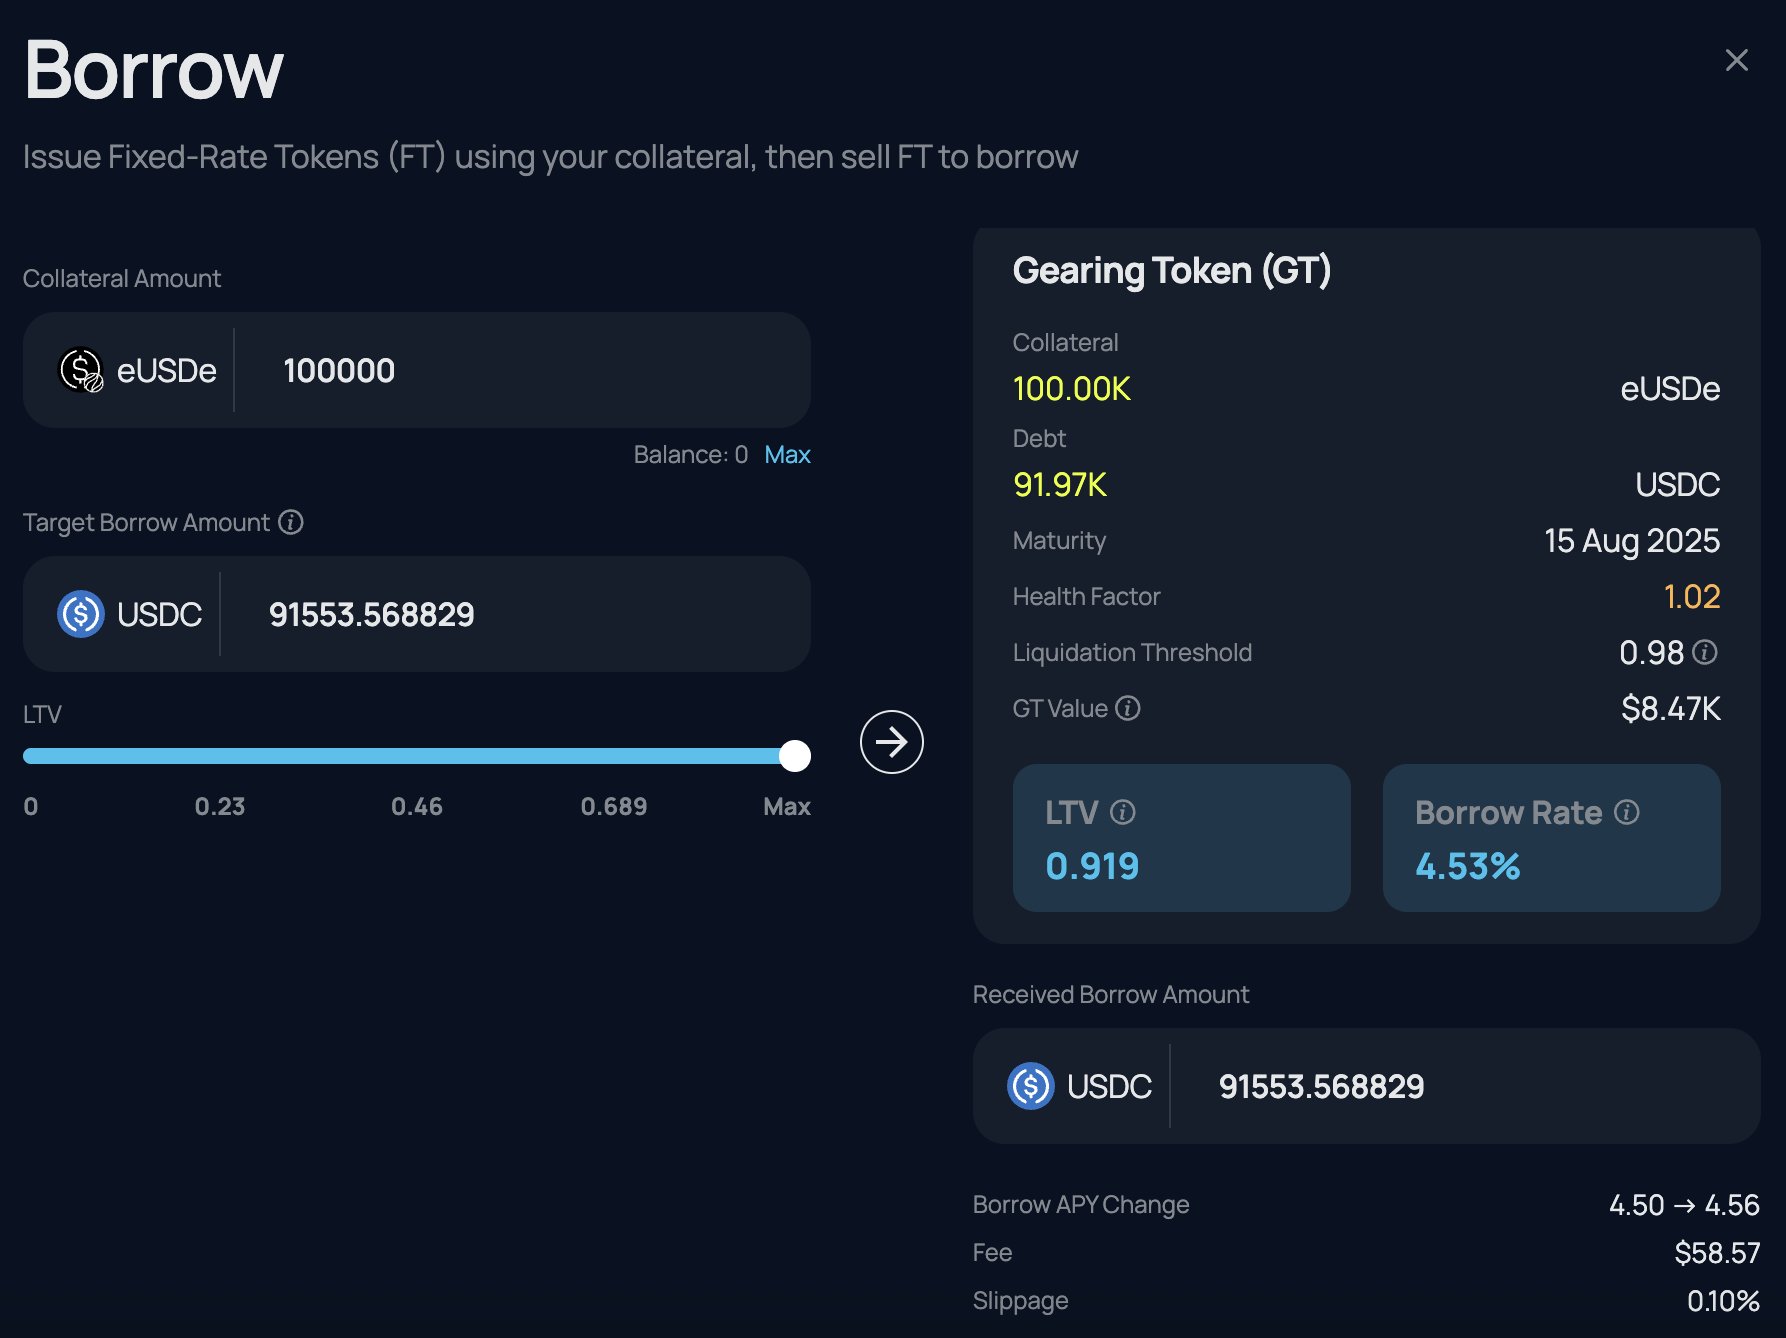This screenshot has width=1786, height=1338.
Task: Click the LTV slider handle
Action: coord(795,756)
